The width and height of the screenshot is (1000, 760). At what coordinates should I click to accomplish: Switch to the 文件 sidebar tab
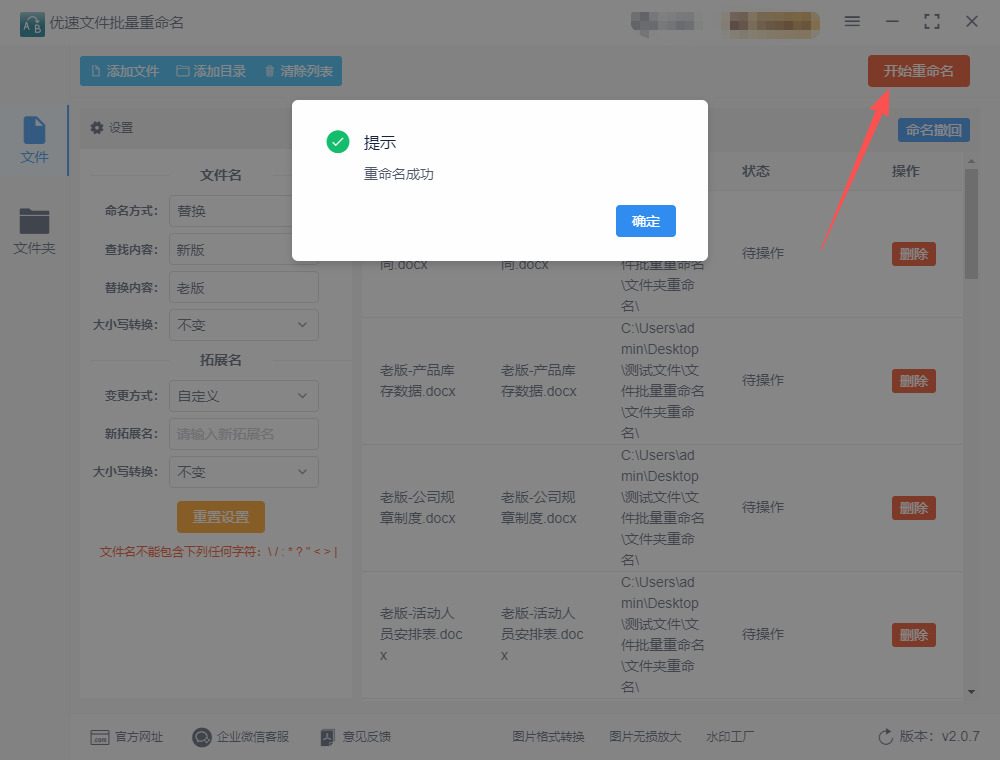[x=34, y=140]
